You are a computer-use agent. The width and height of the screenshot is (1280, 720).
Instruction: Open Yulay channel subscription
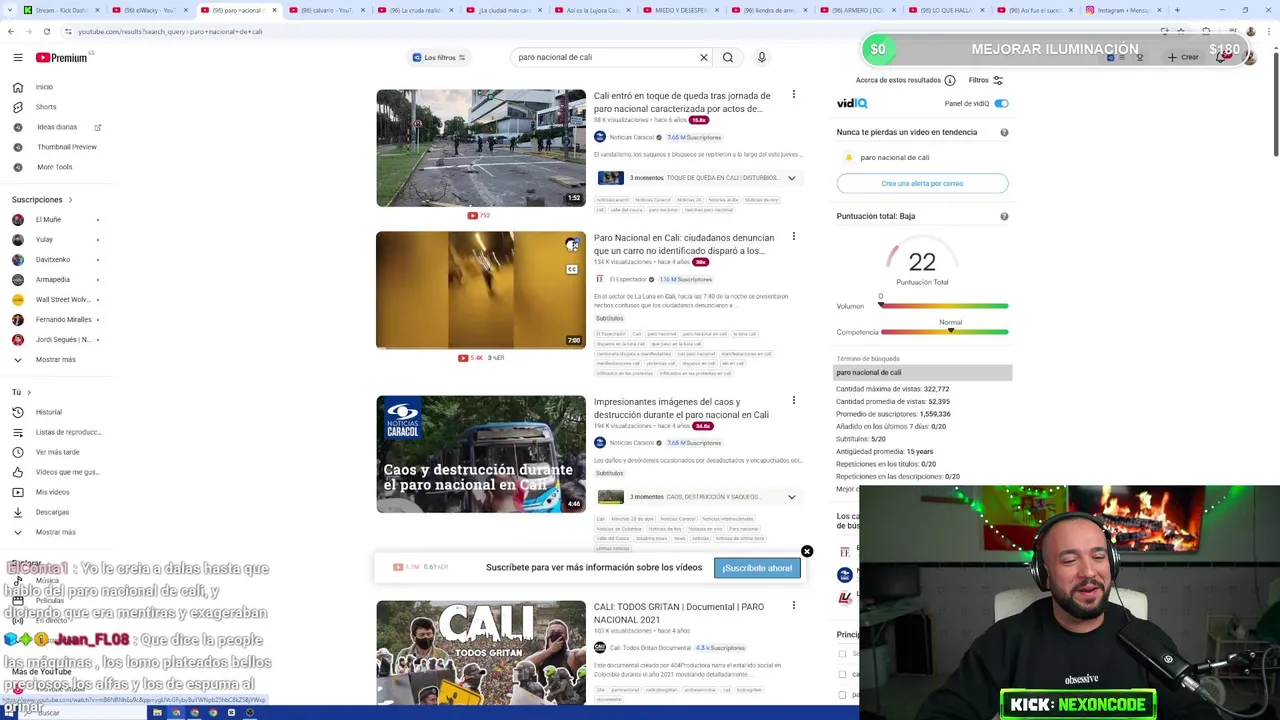(x=44, y=239)
